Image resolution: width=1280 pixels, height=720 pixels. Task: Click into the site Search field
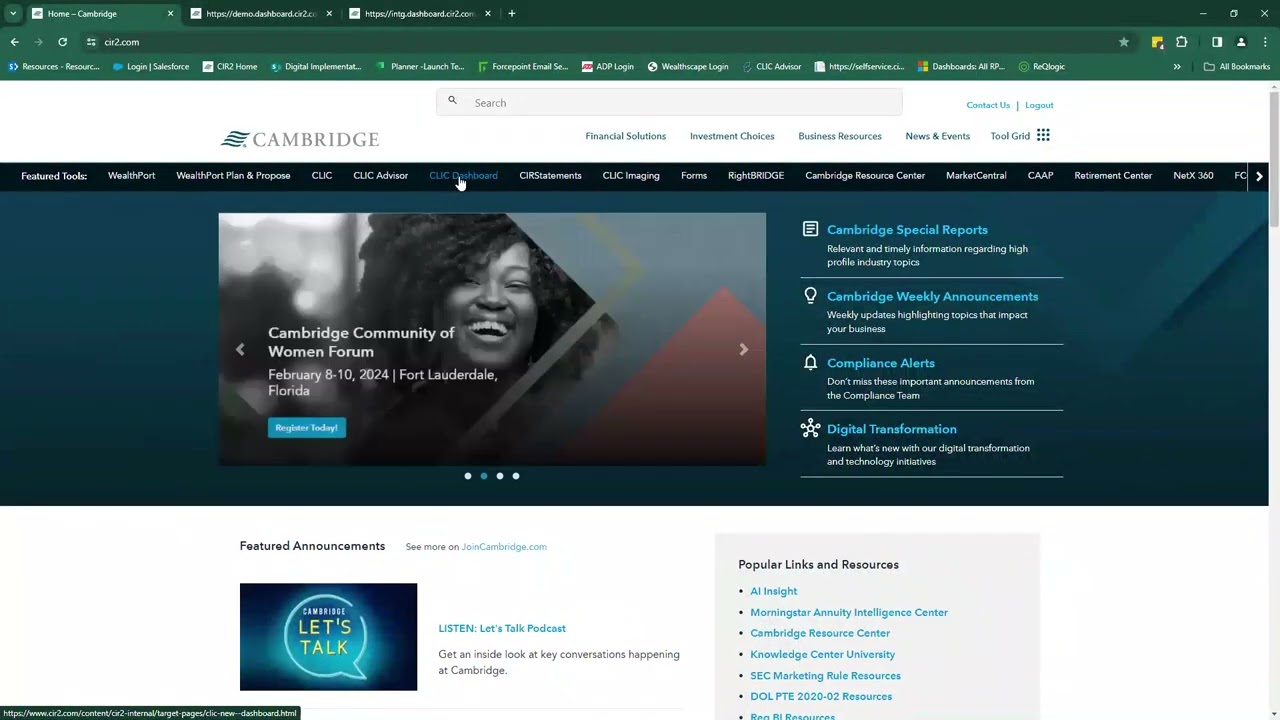[x=669, y=102]
